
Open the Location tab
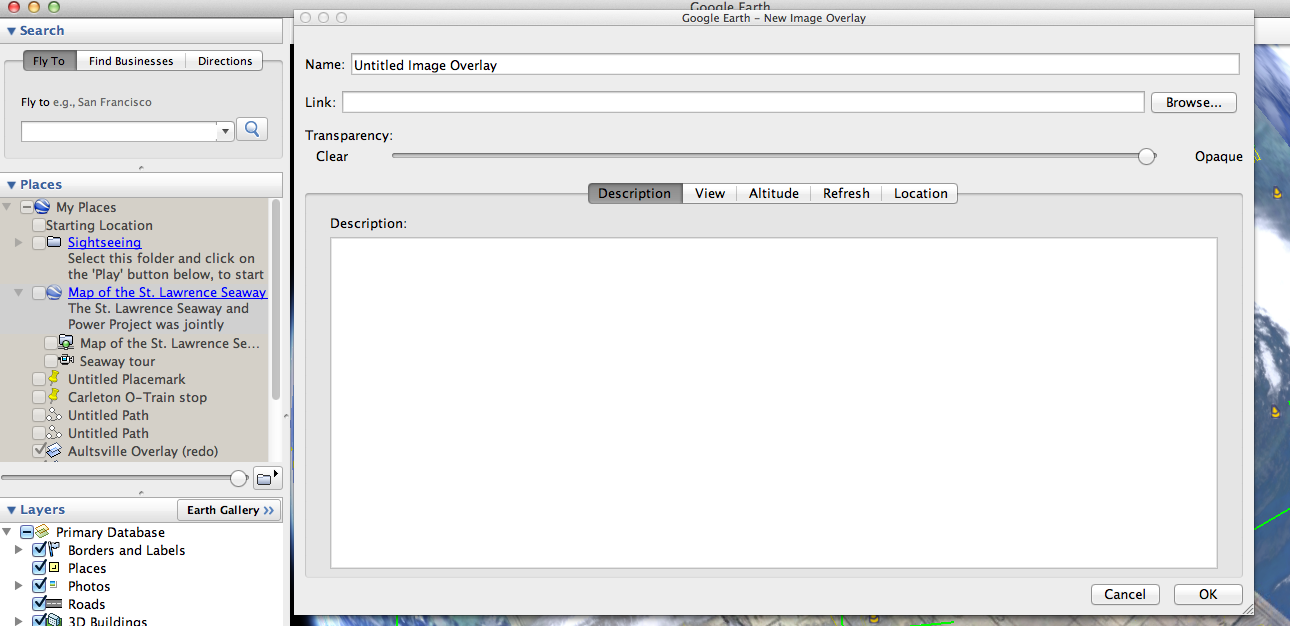[920, 193]
